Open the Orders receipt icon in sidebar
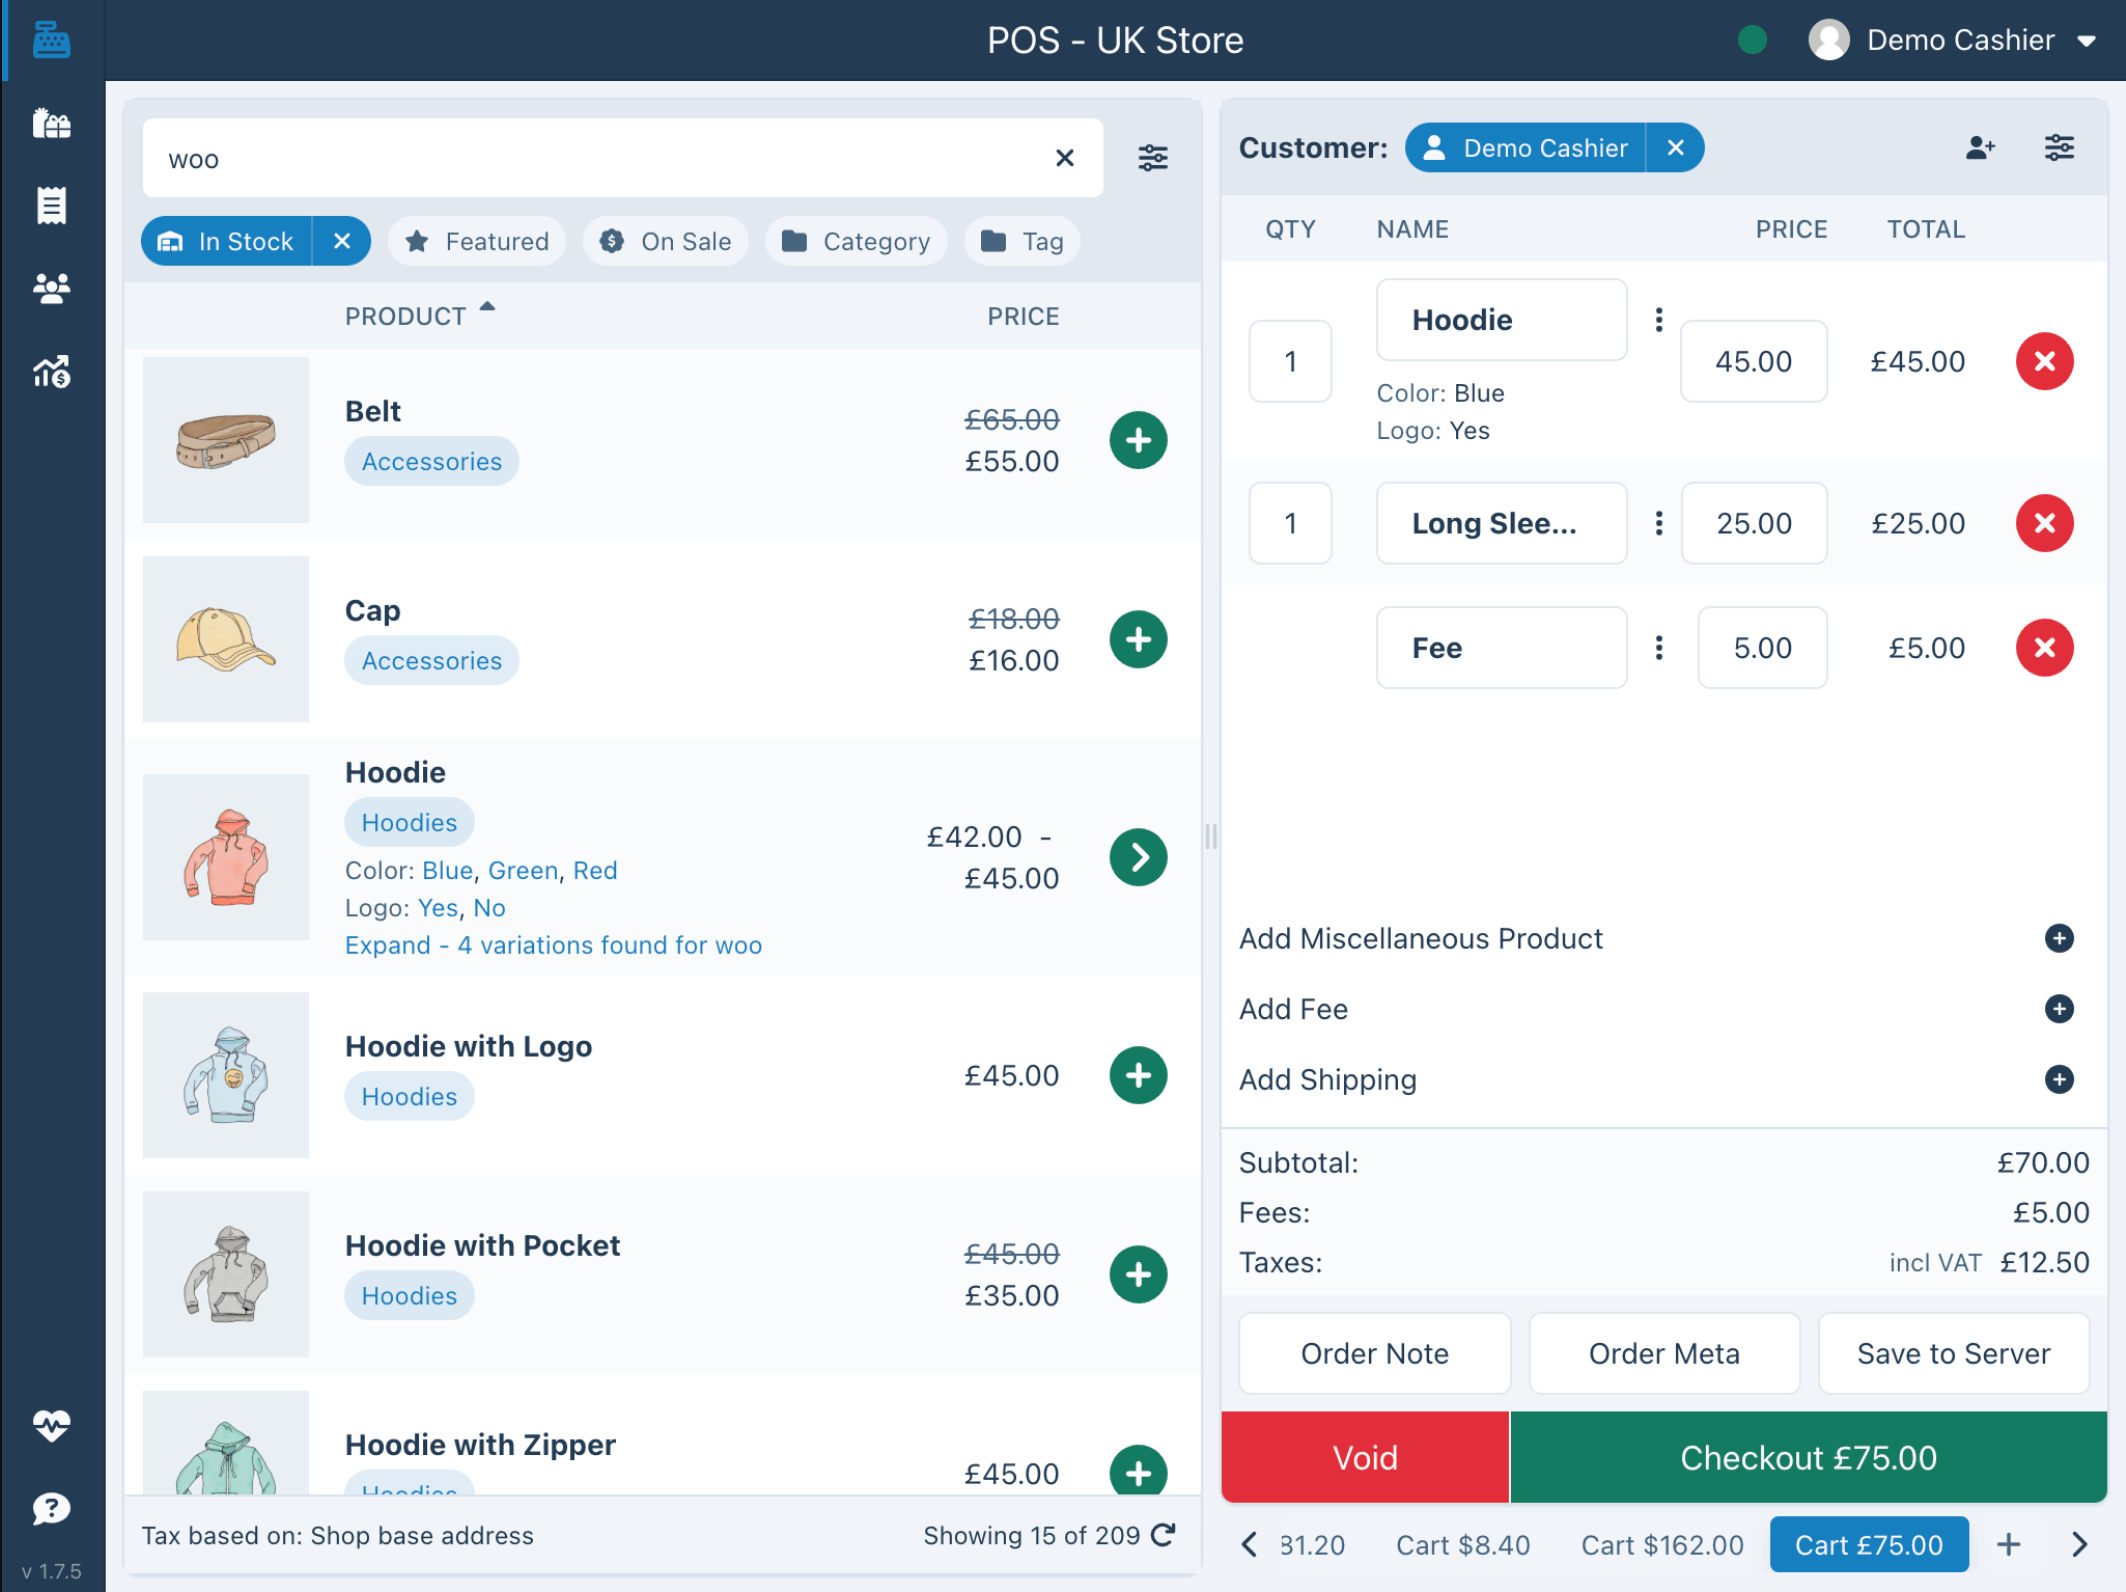 [x=51, y=206]
